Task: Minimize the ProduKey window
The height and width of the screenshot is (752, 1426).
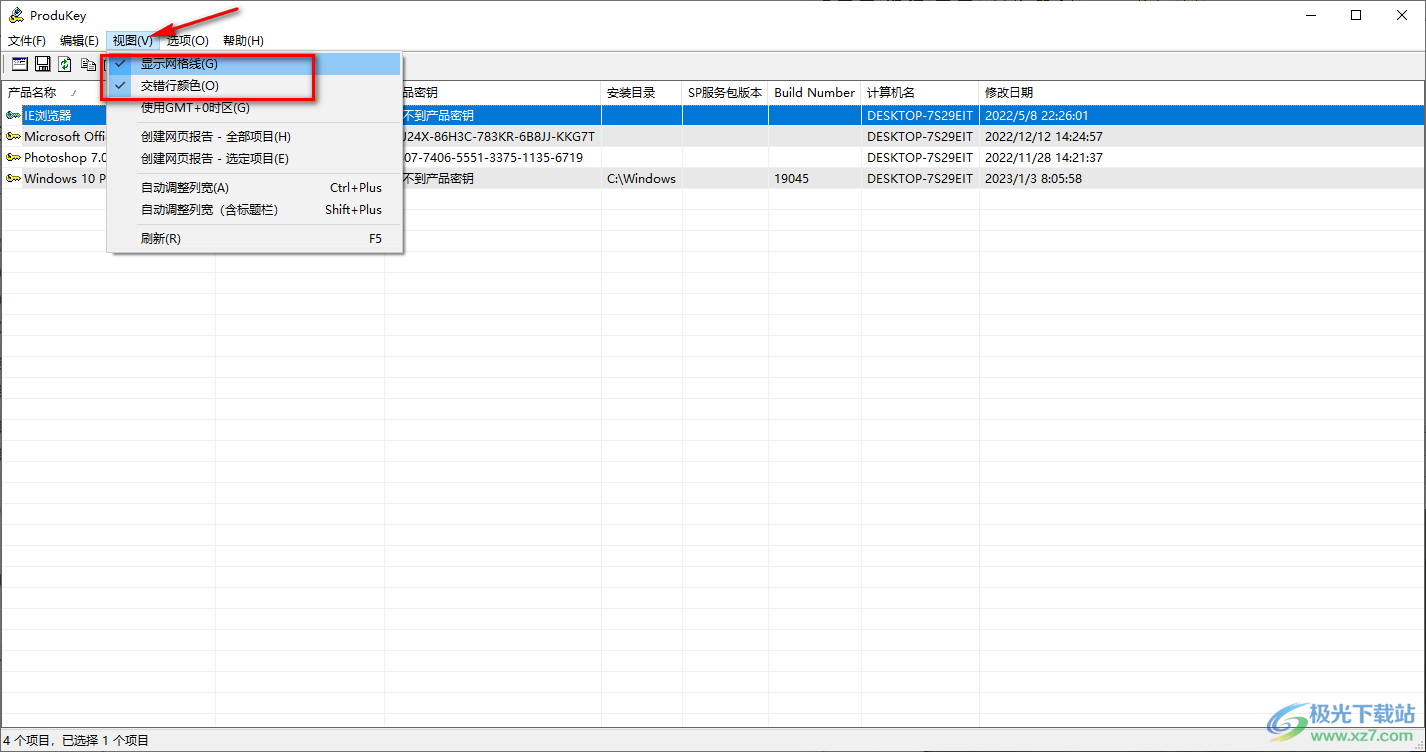Action: coord(1311,15)
